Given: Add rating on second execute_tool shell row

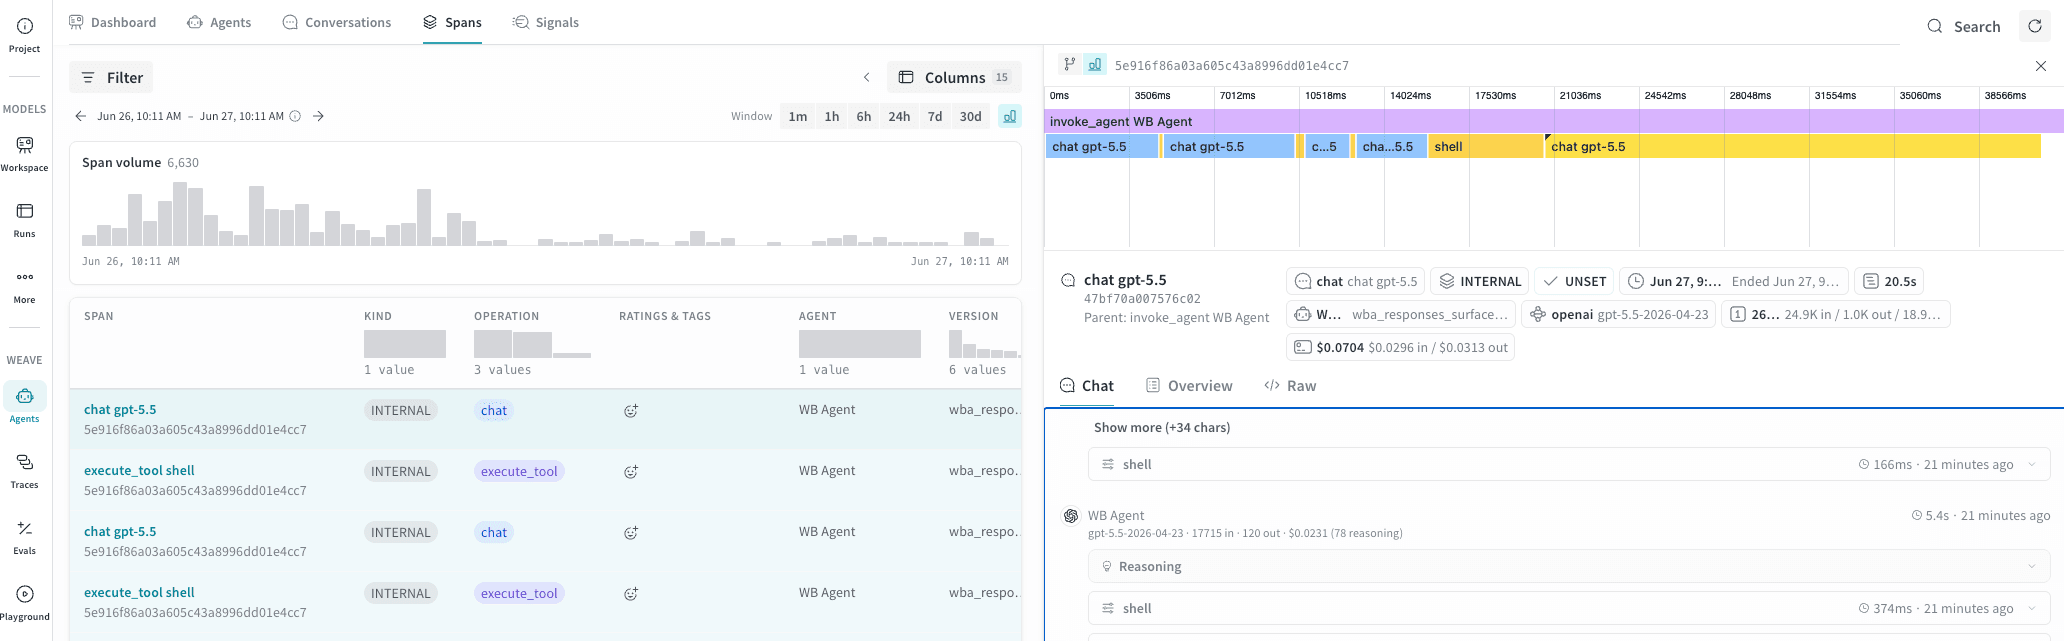Looking at the screenshot, I should 631,594.
